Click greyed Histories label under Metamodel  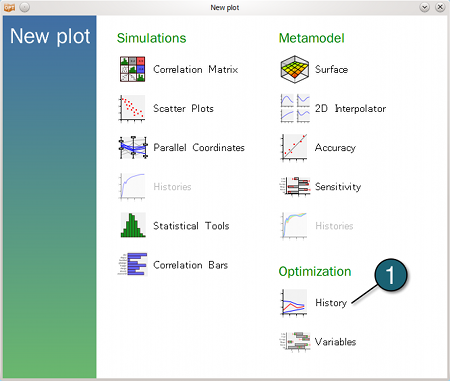pos(334,226)
